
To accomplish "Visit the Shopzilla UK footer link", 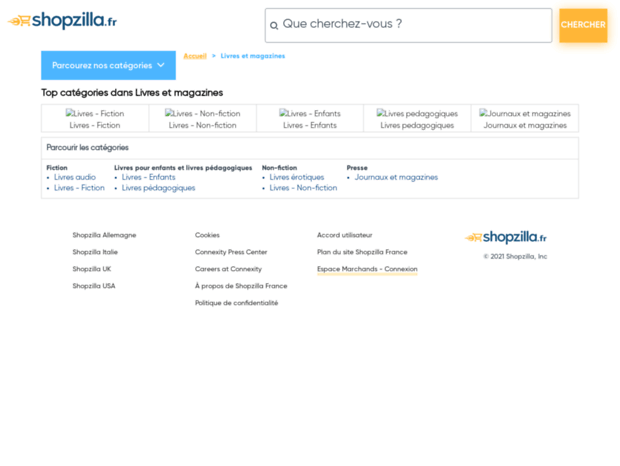I will (92, 269).
